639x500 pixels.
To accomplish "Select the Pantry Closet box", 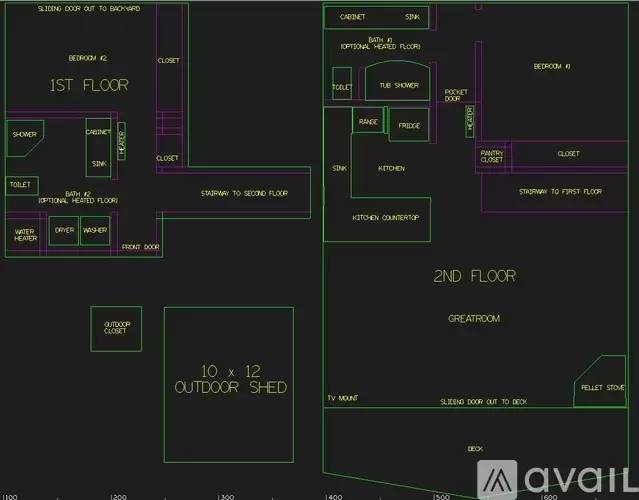I will pyautogui.click(x=492, y=156).
